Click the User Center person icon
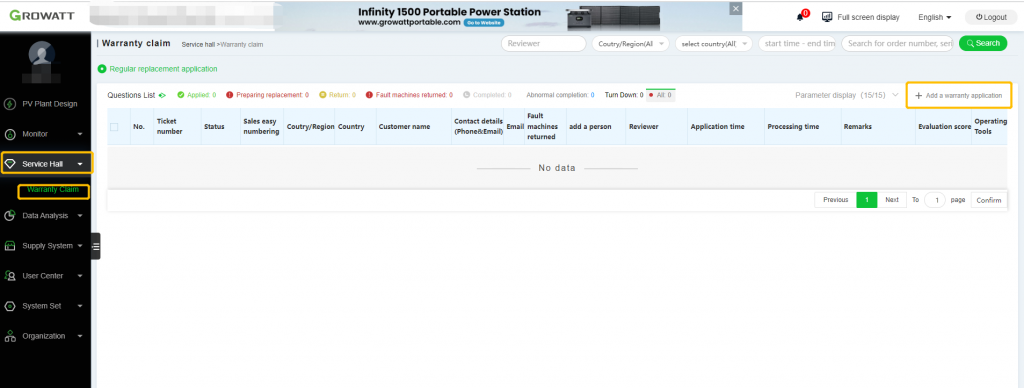 pyautogui.click(x=10, y=276)
